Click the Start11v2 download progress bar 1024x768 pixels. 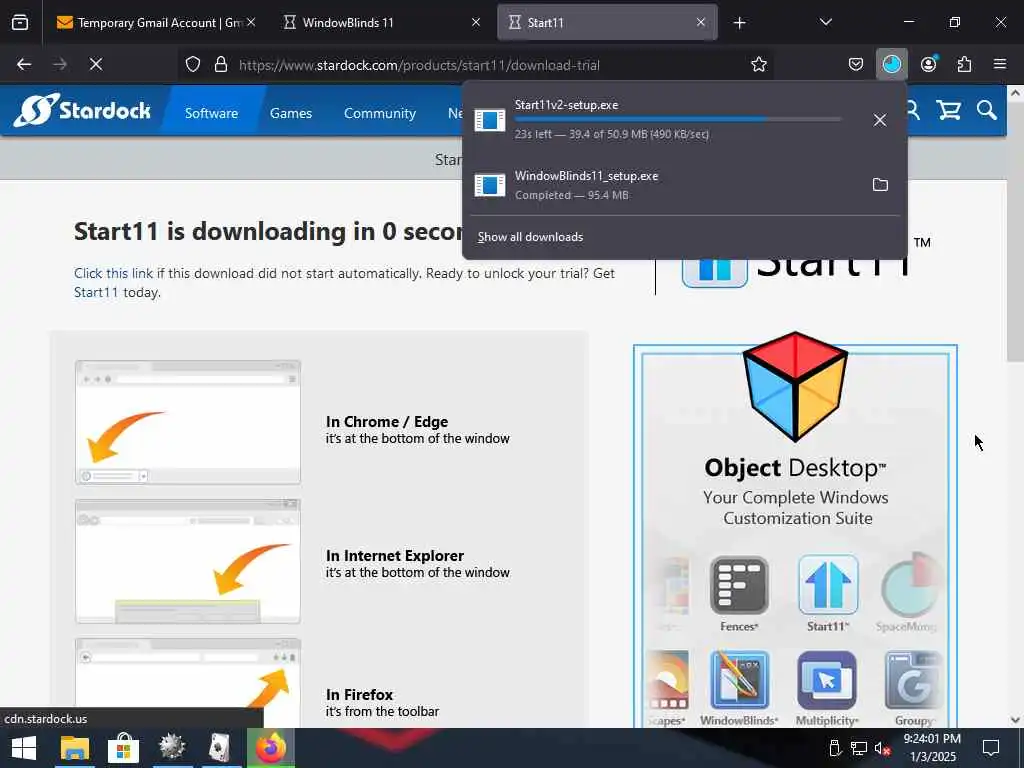click(678, 120)
